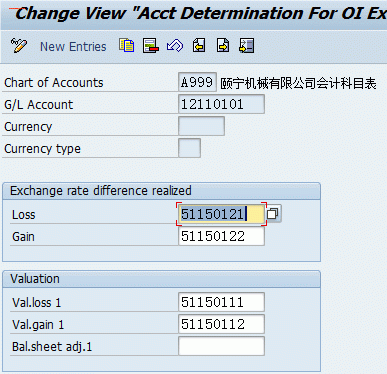
Task: Click the empty Currency field
Action: tap(201, 126)
